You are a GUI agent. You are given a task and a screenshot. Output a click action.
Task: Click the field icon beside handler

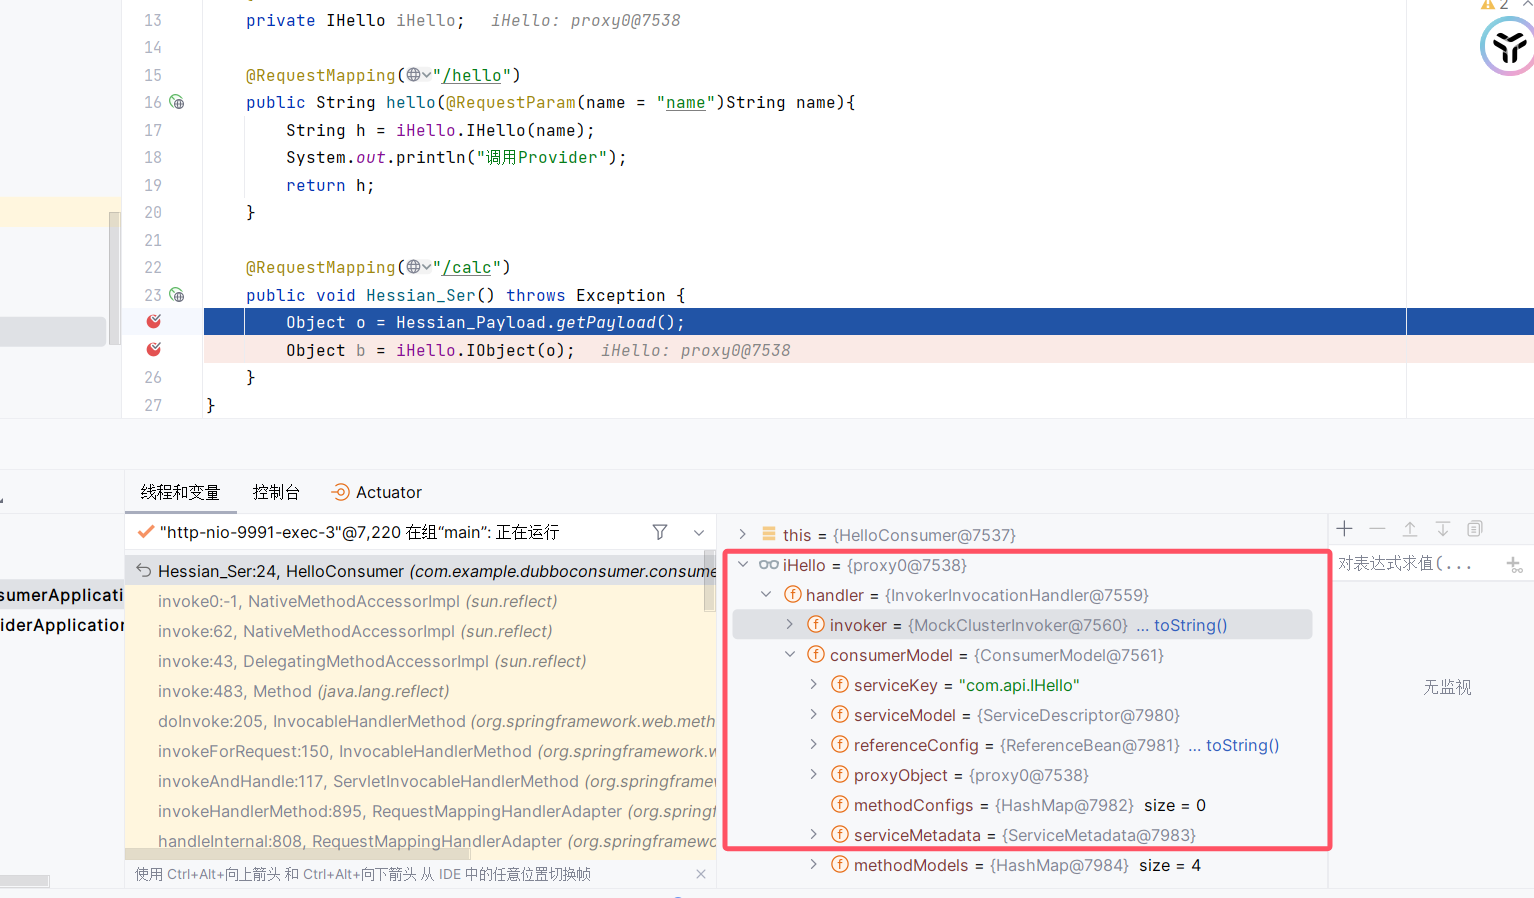[793, 595]
